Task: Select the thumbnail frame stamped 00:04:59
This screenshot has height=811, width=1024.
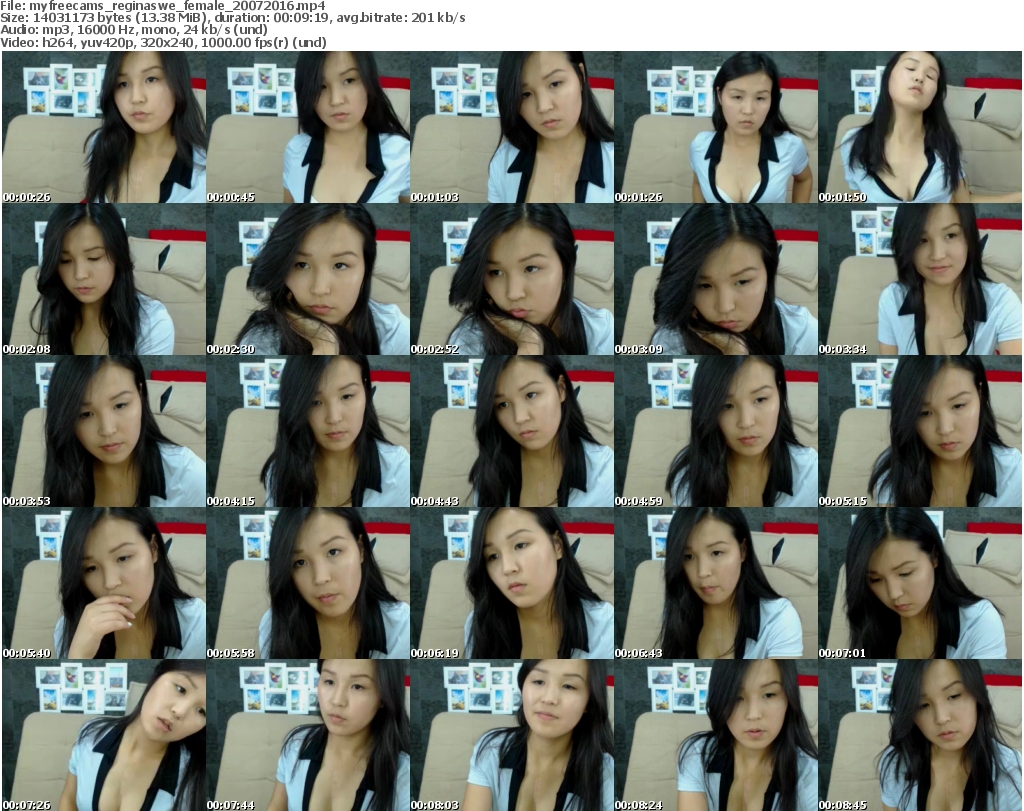Action: (x=716, y=432)
